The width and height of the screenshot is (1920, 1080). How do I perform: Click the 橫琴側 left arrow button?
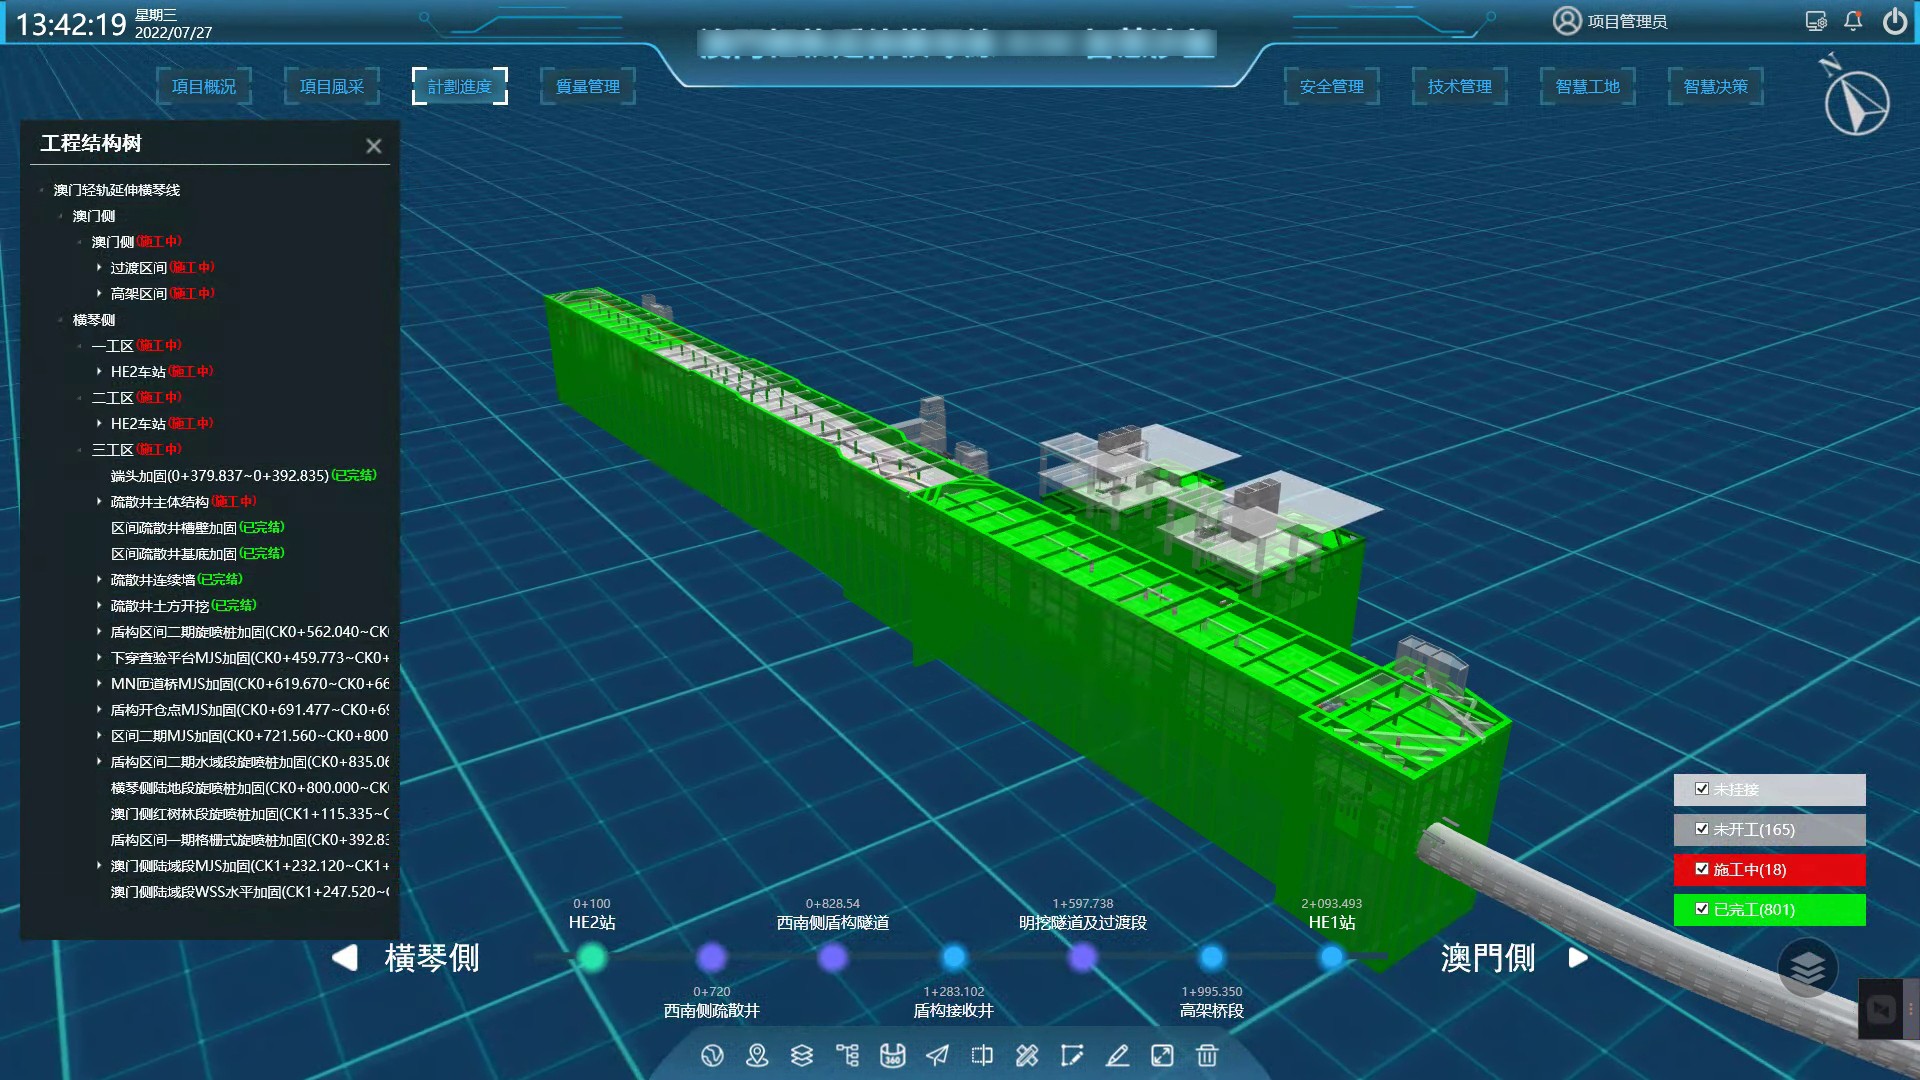click(345, 957)
